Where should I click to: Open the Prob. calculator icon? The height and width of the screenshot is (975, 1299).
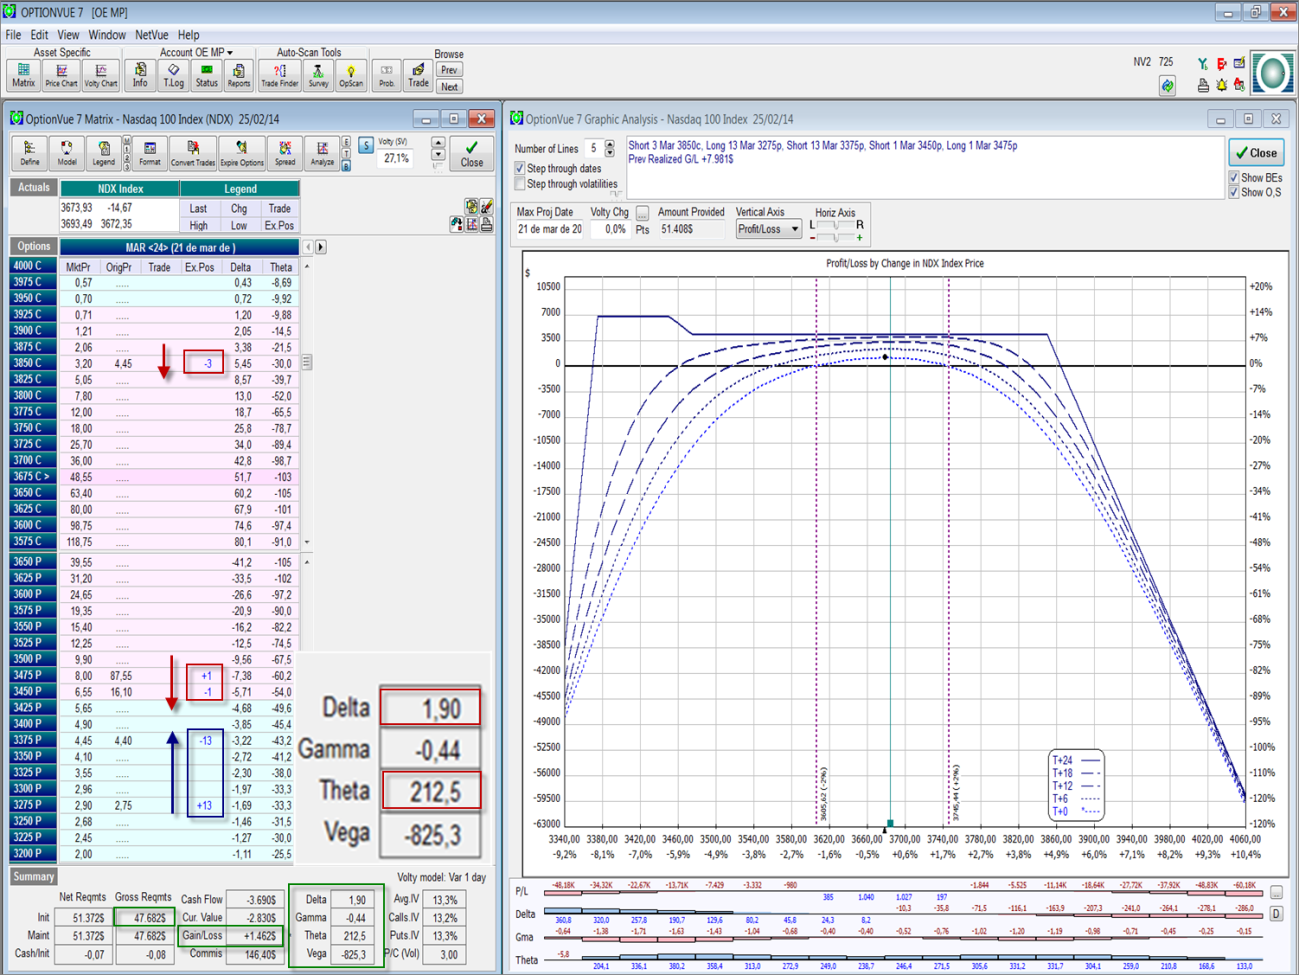pos(386,75)
